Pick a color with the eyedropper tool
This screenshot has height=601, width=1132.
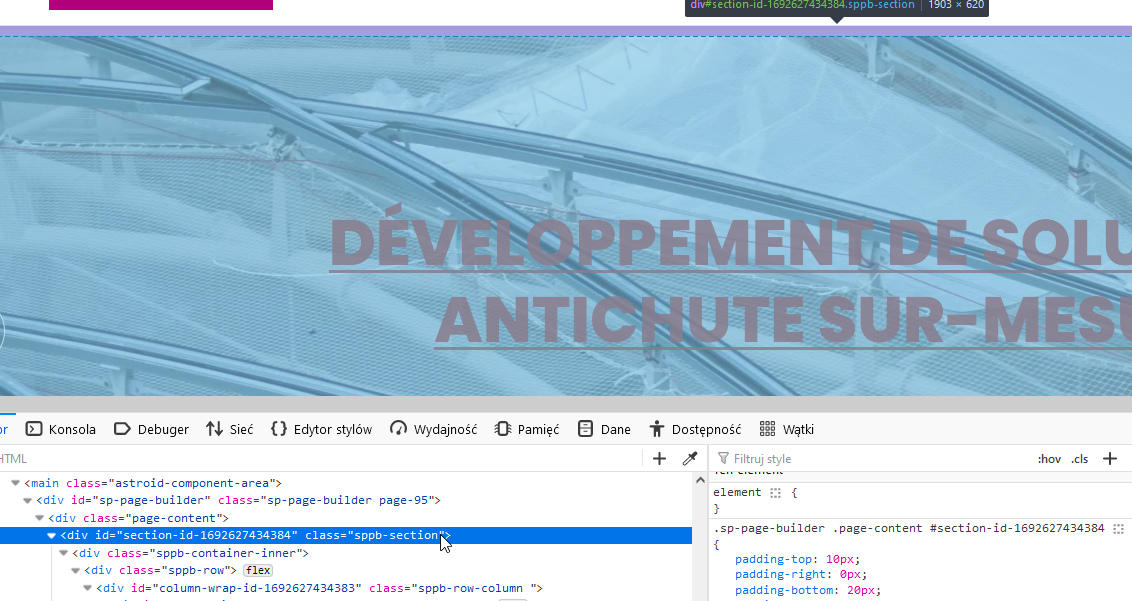pos(689,458)
